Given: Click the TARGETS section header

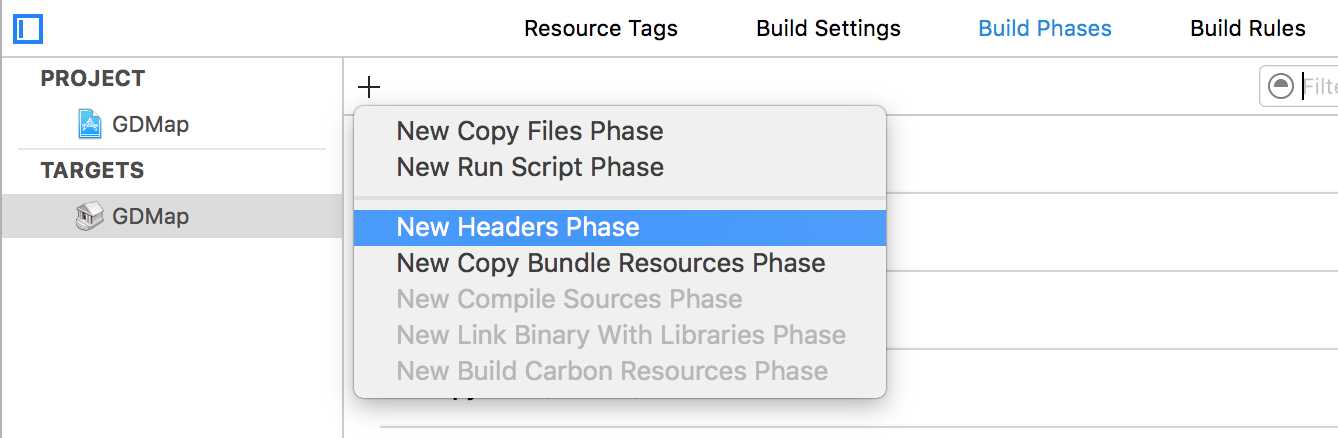Looking at the screenshot, I should point(92,170).
